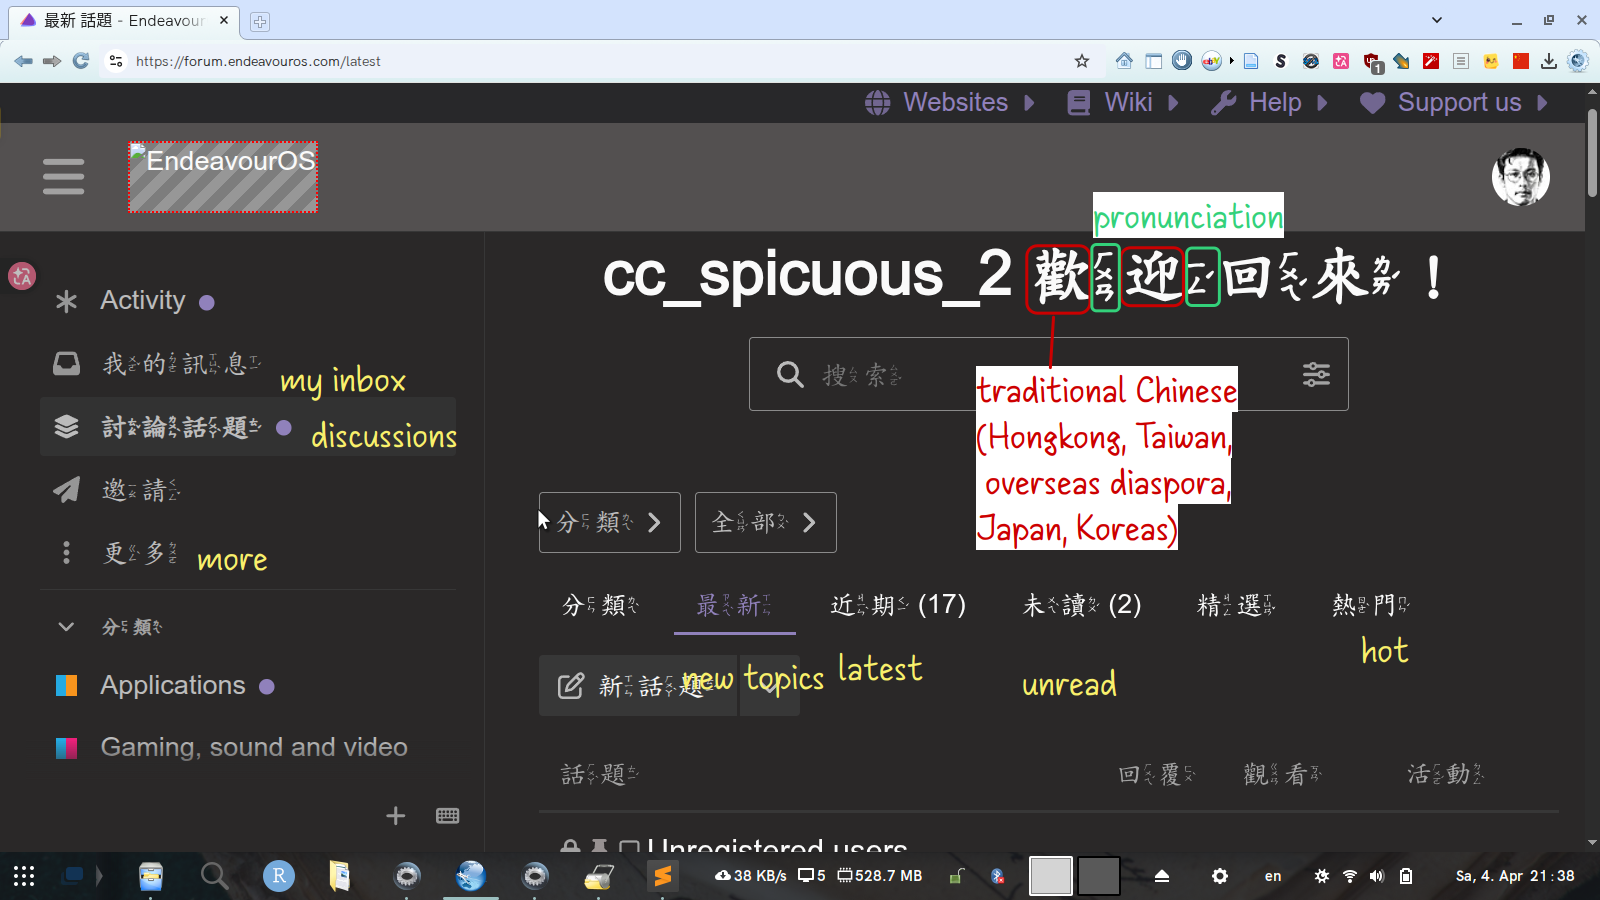Viewport: 1600px width, 900px height.
Task: Collapse the sidebar categories section chevron
Action: (66, 627)
